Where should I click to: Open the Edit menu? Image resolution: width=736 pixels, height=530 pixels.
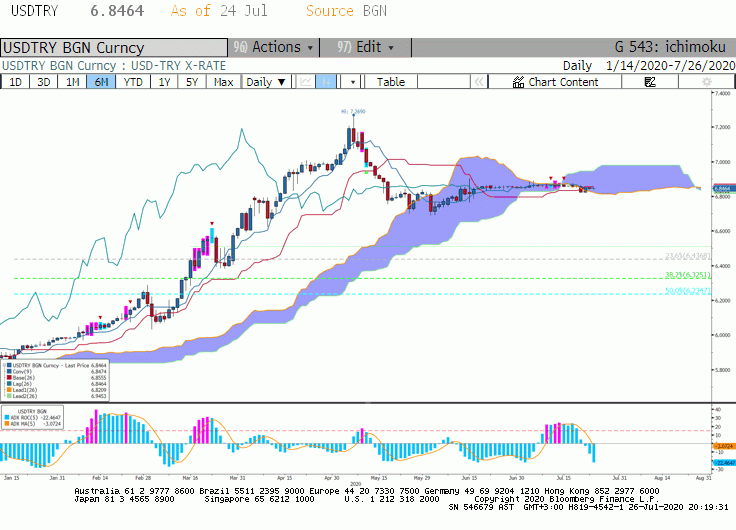(x=366, y=47)
